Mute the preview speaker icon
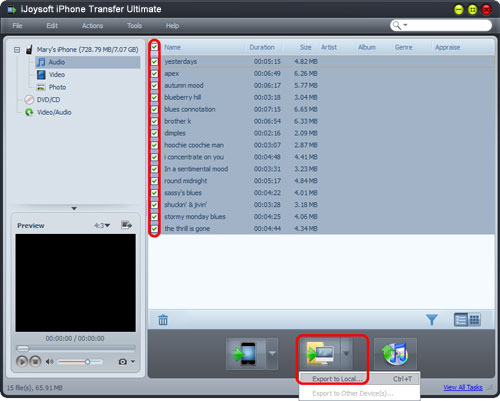 (x=49, y=362)
